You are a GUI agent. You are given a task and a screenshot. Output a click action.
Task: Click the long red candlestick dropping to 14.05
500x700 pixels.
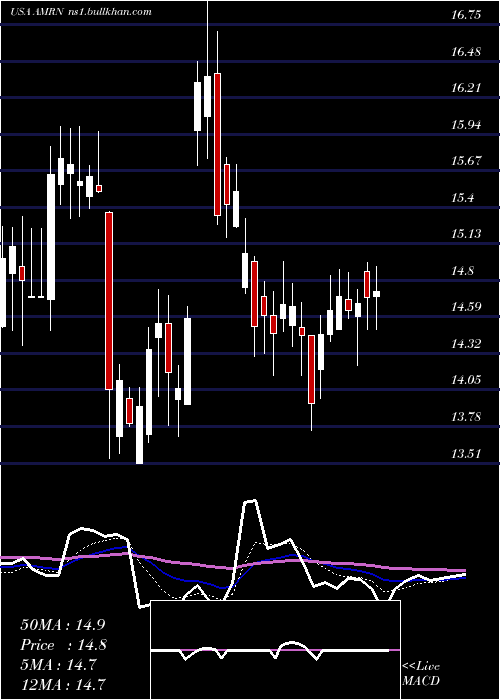109,301
